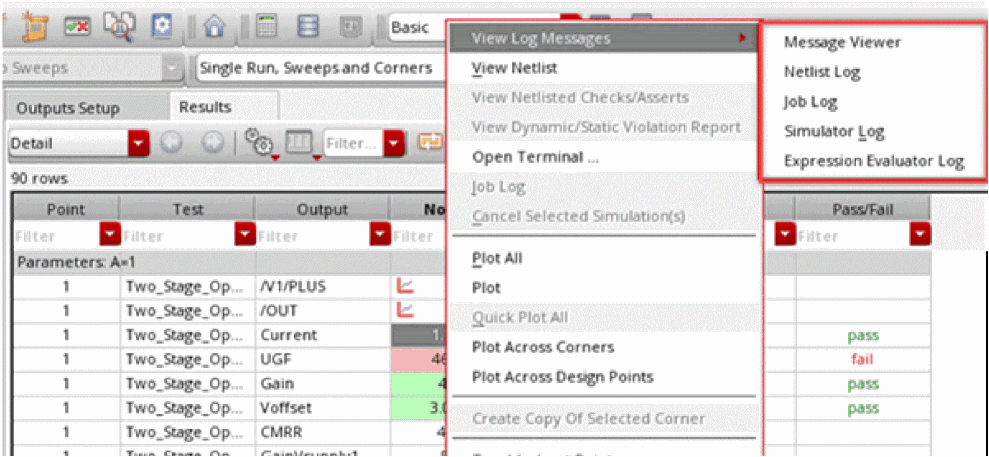Open Expression Evaluator Log from the submenu
This screenshot has height=457, width=989.
(873, 161)
